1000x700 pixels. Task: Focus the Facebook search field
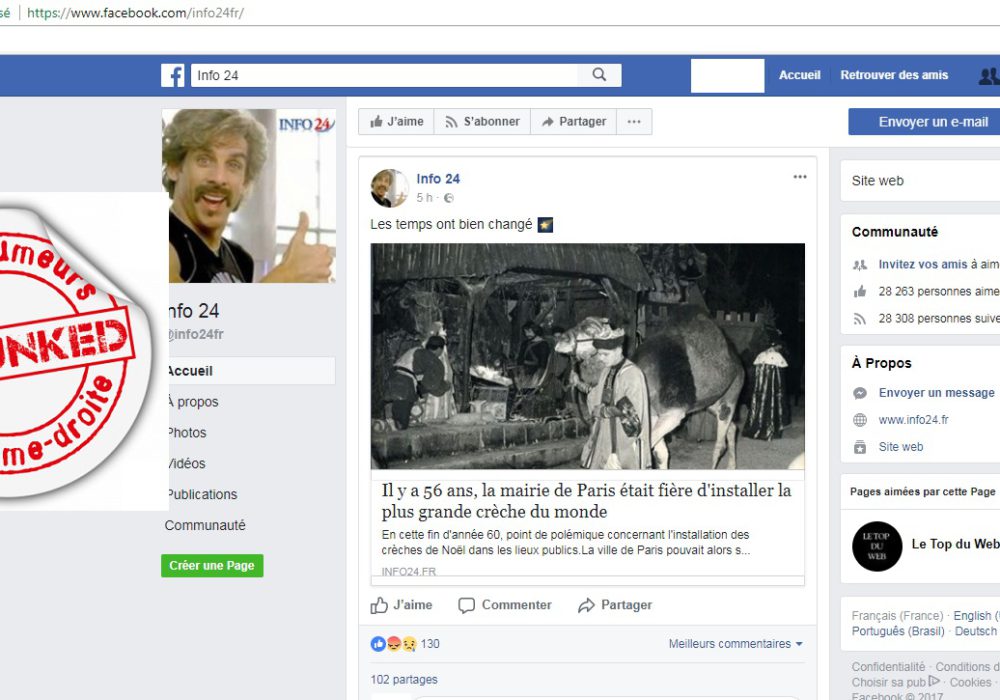pos(384,75)
